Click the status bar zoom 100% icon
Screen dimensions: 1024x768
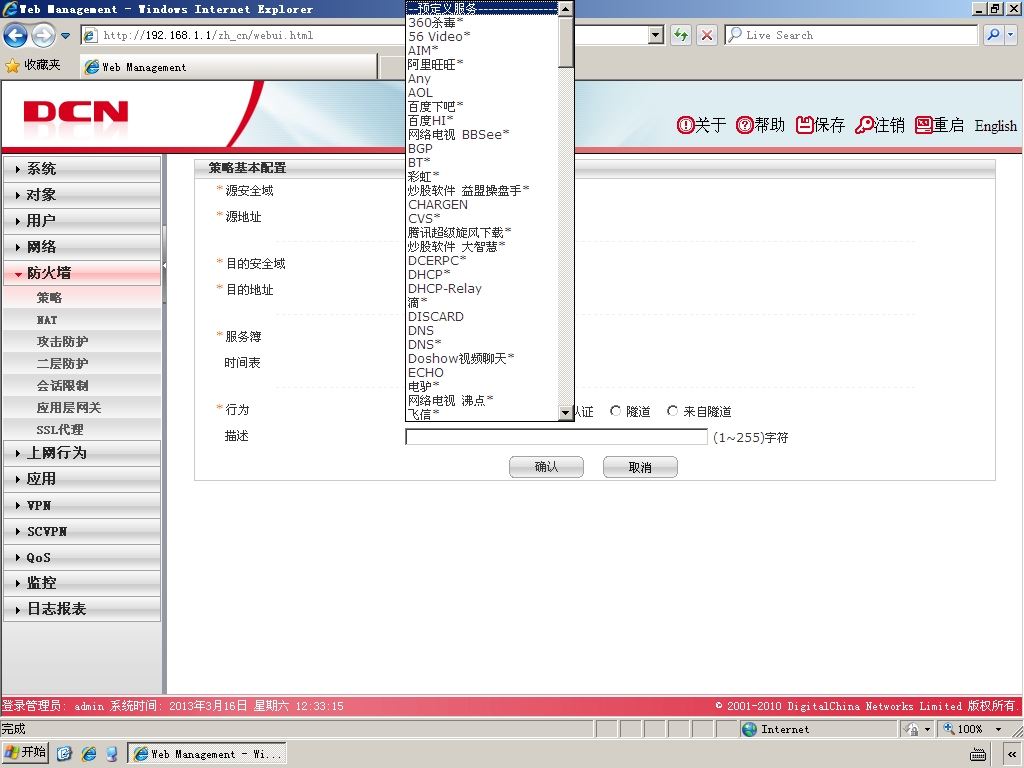(x=949, y=729)
